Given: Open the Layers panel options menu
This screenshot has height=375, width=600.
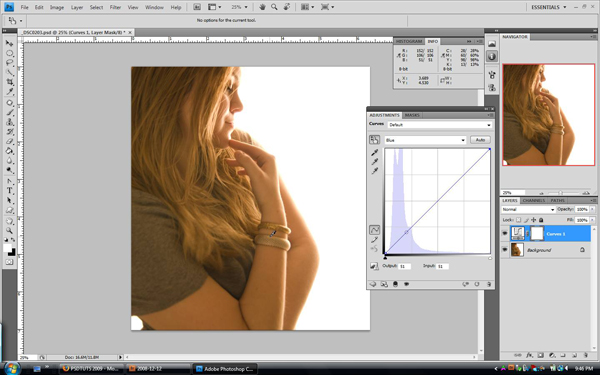Looking at the screenshot, I should tap(593, 201).
